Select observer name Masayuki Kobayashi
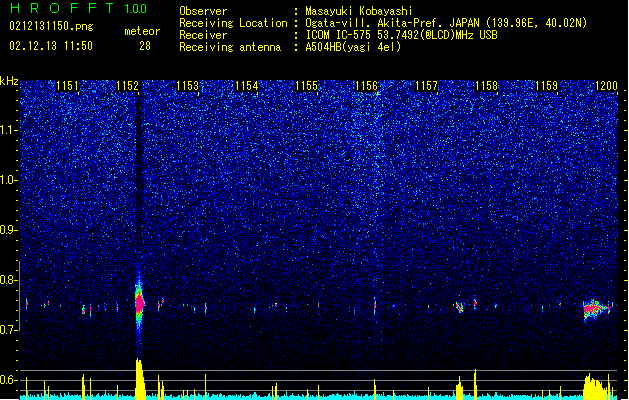629x400 pixels. click(x=359, y=11)
